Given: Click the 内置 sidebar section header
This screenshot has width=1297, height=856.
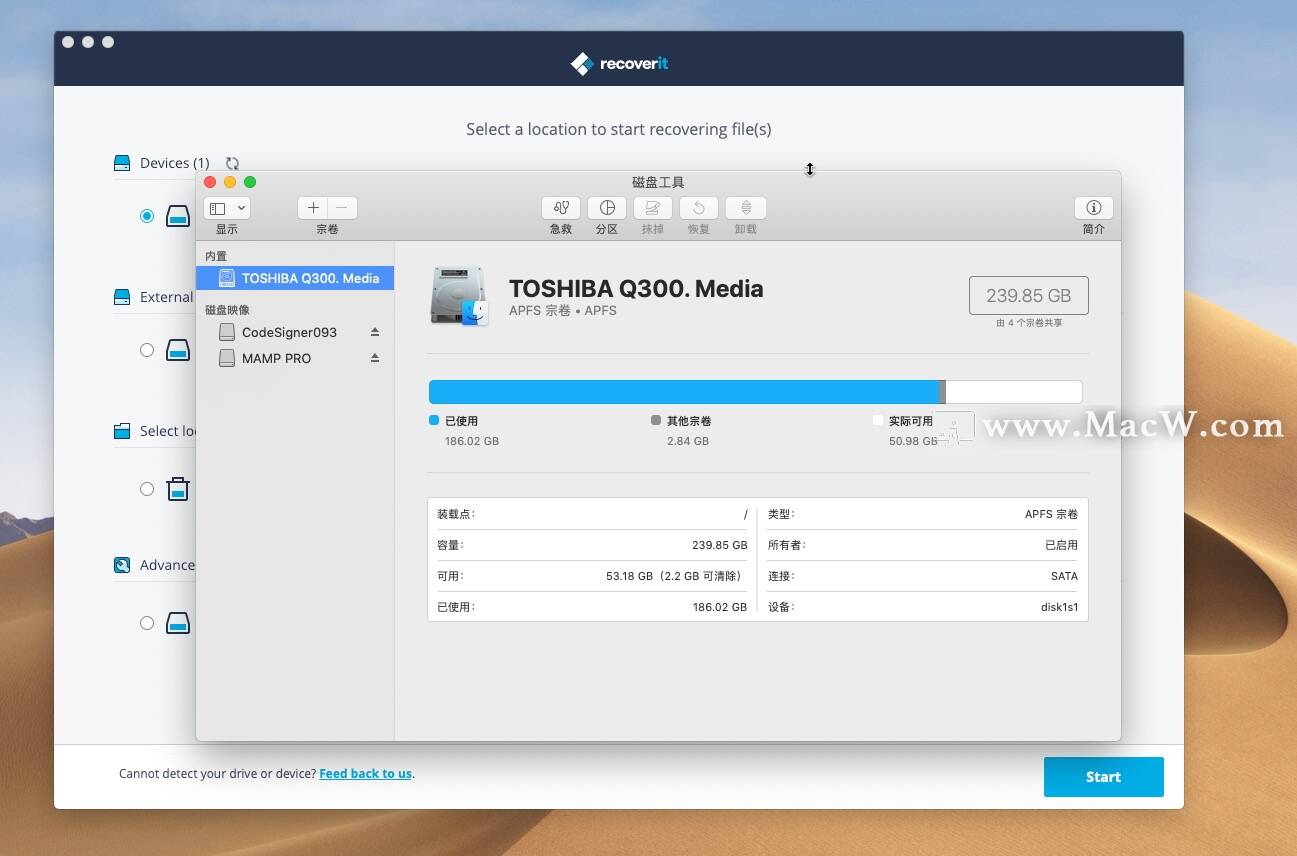Looking at the screenshot, I should click(x=216, y=256).
